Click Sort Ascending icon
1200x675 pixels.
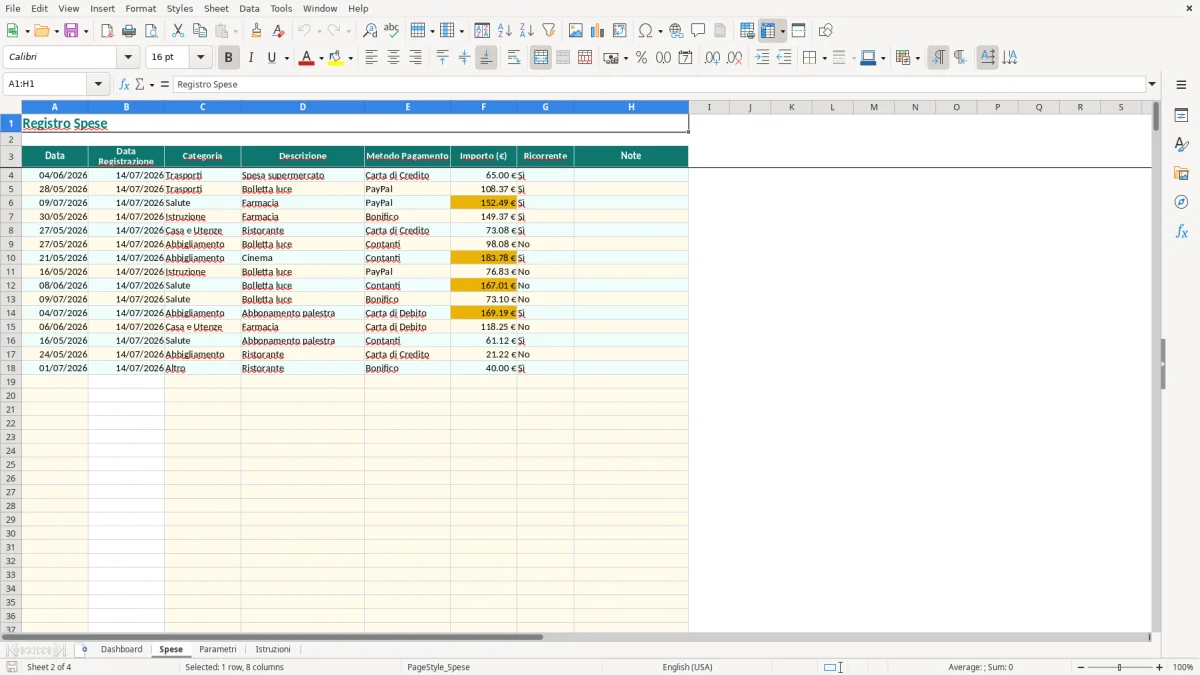pos(505,31)
